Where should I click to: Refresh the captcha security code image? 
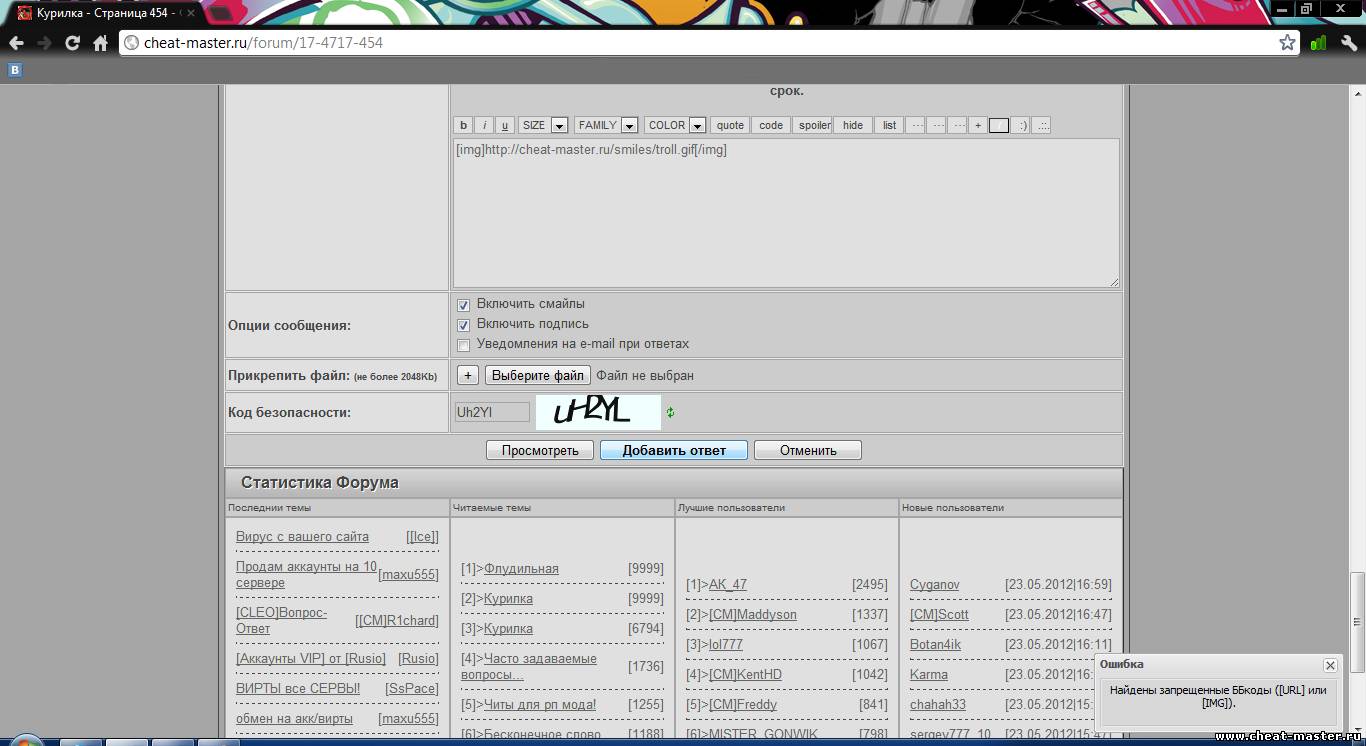pos(671,412)
